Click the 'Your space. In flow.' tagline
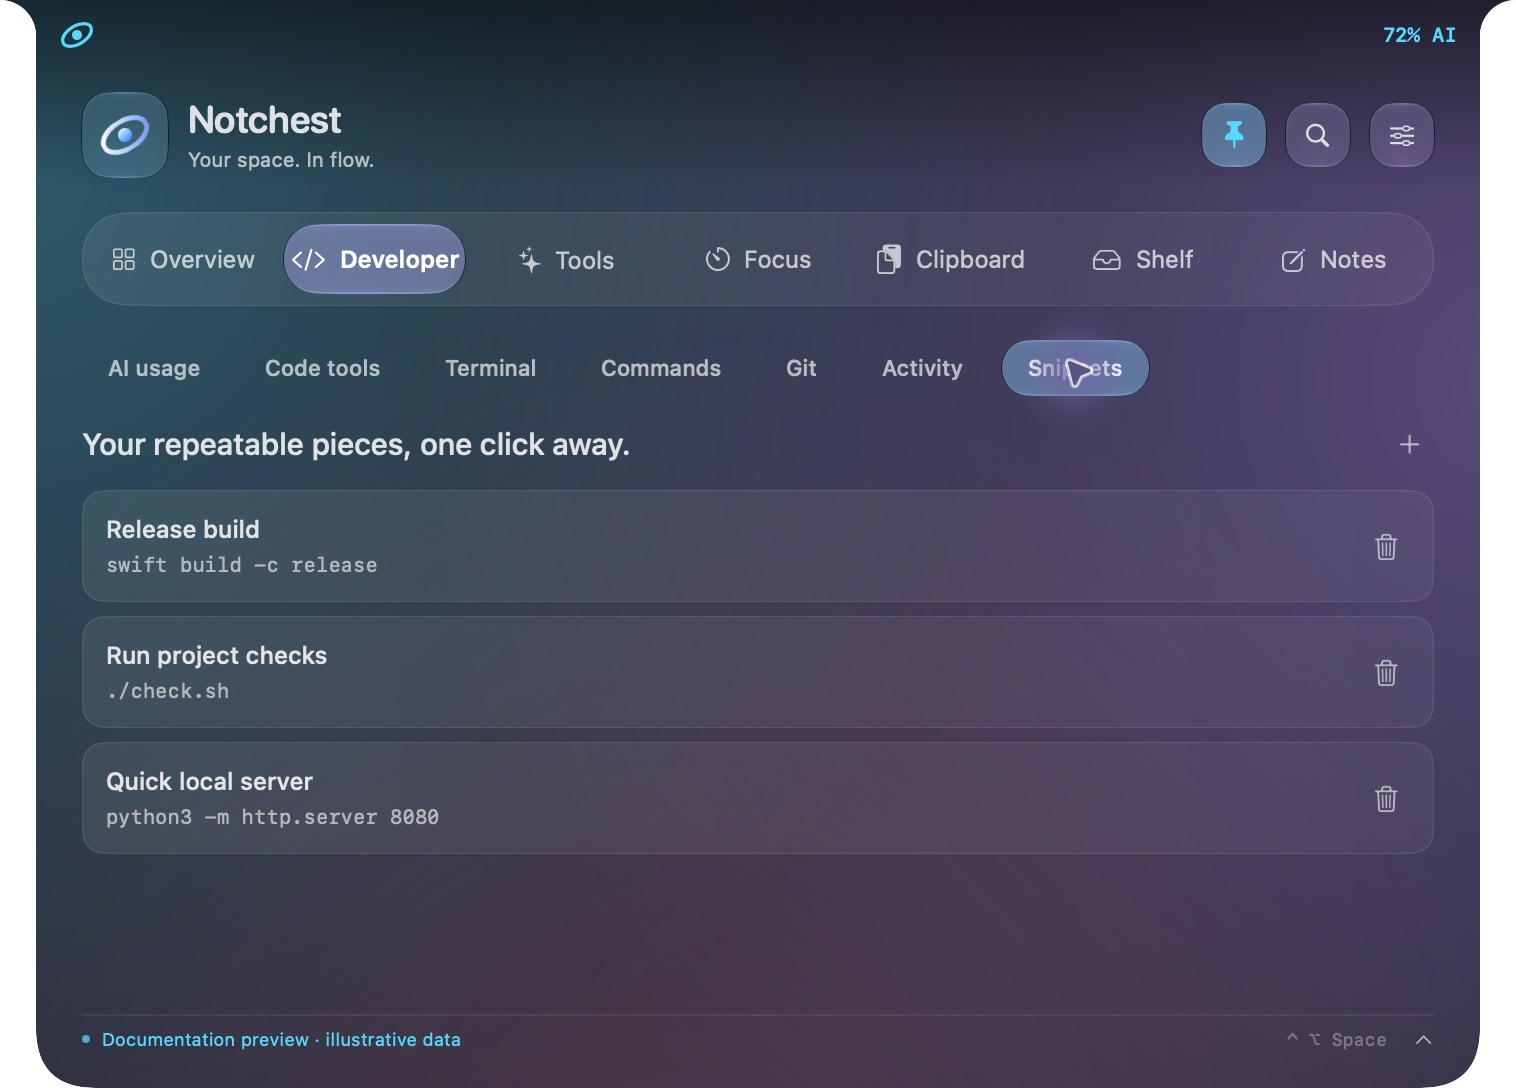Viewport: 1516px width, 1088px height. [281, 160]
